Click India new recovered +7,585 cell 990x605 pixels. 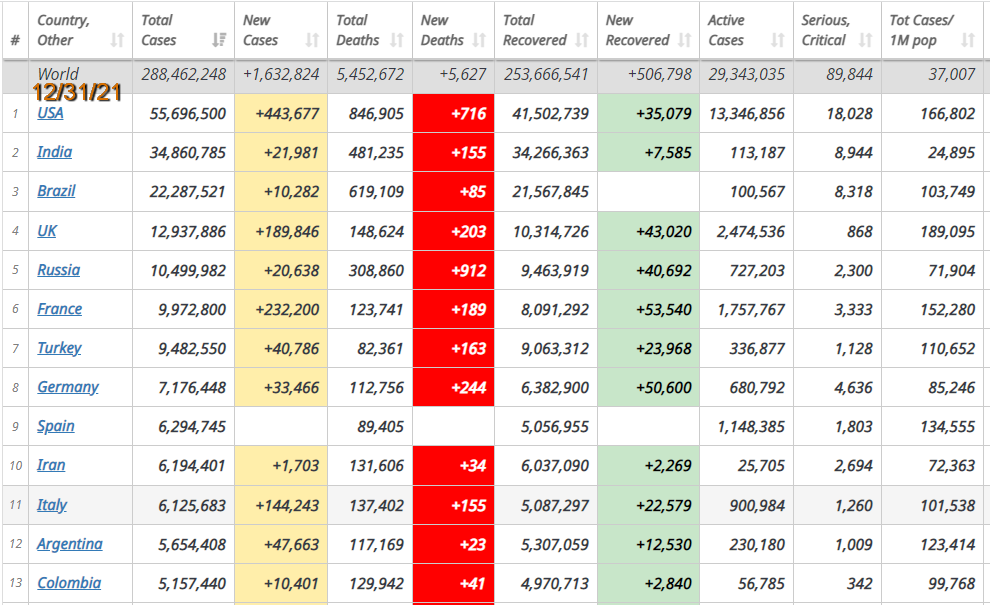pyautogui.click(x=648, y=153)
